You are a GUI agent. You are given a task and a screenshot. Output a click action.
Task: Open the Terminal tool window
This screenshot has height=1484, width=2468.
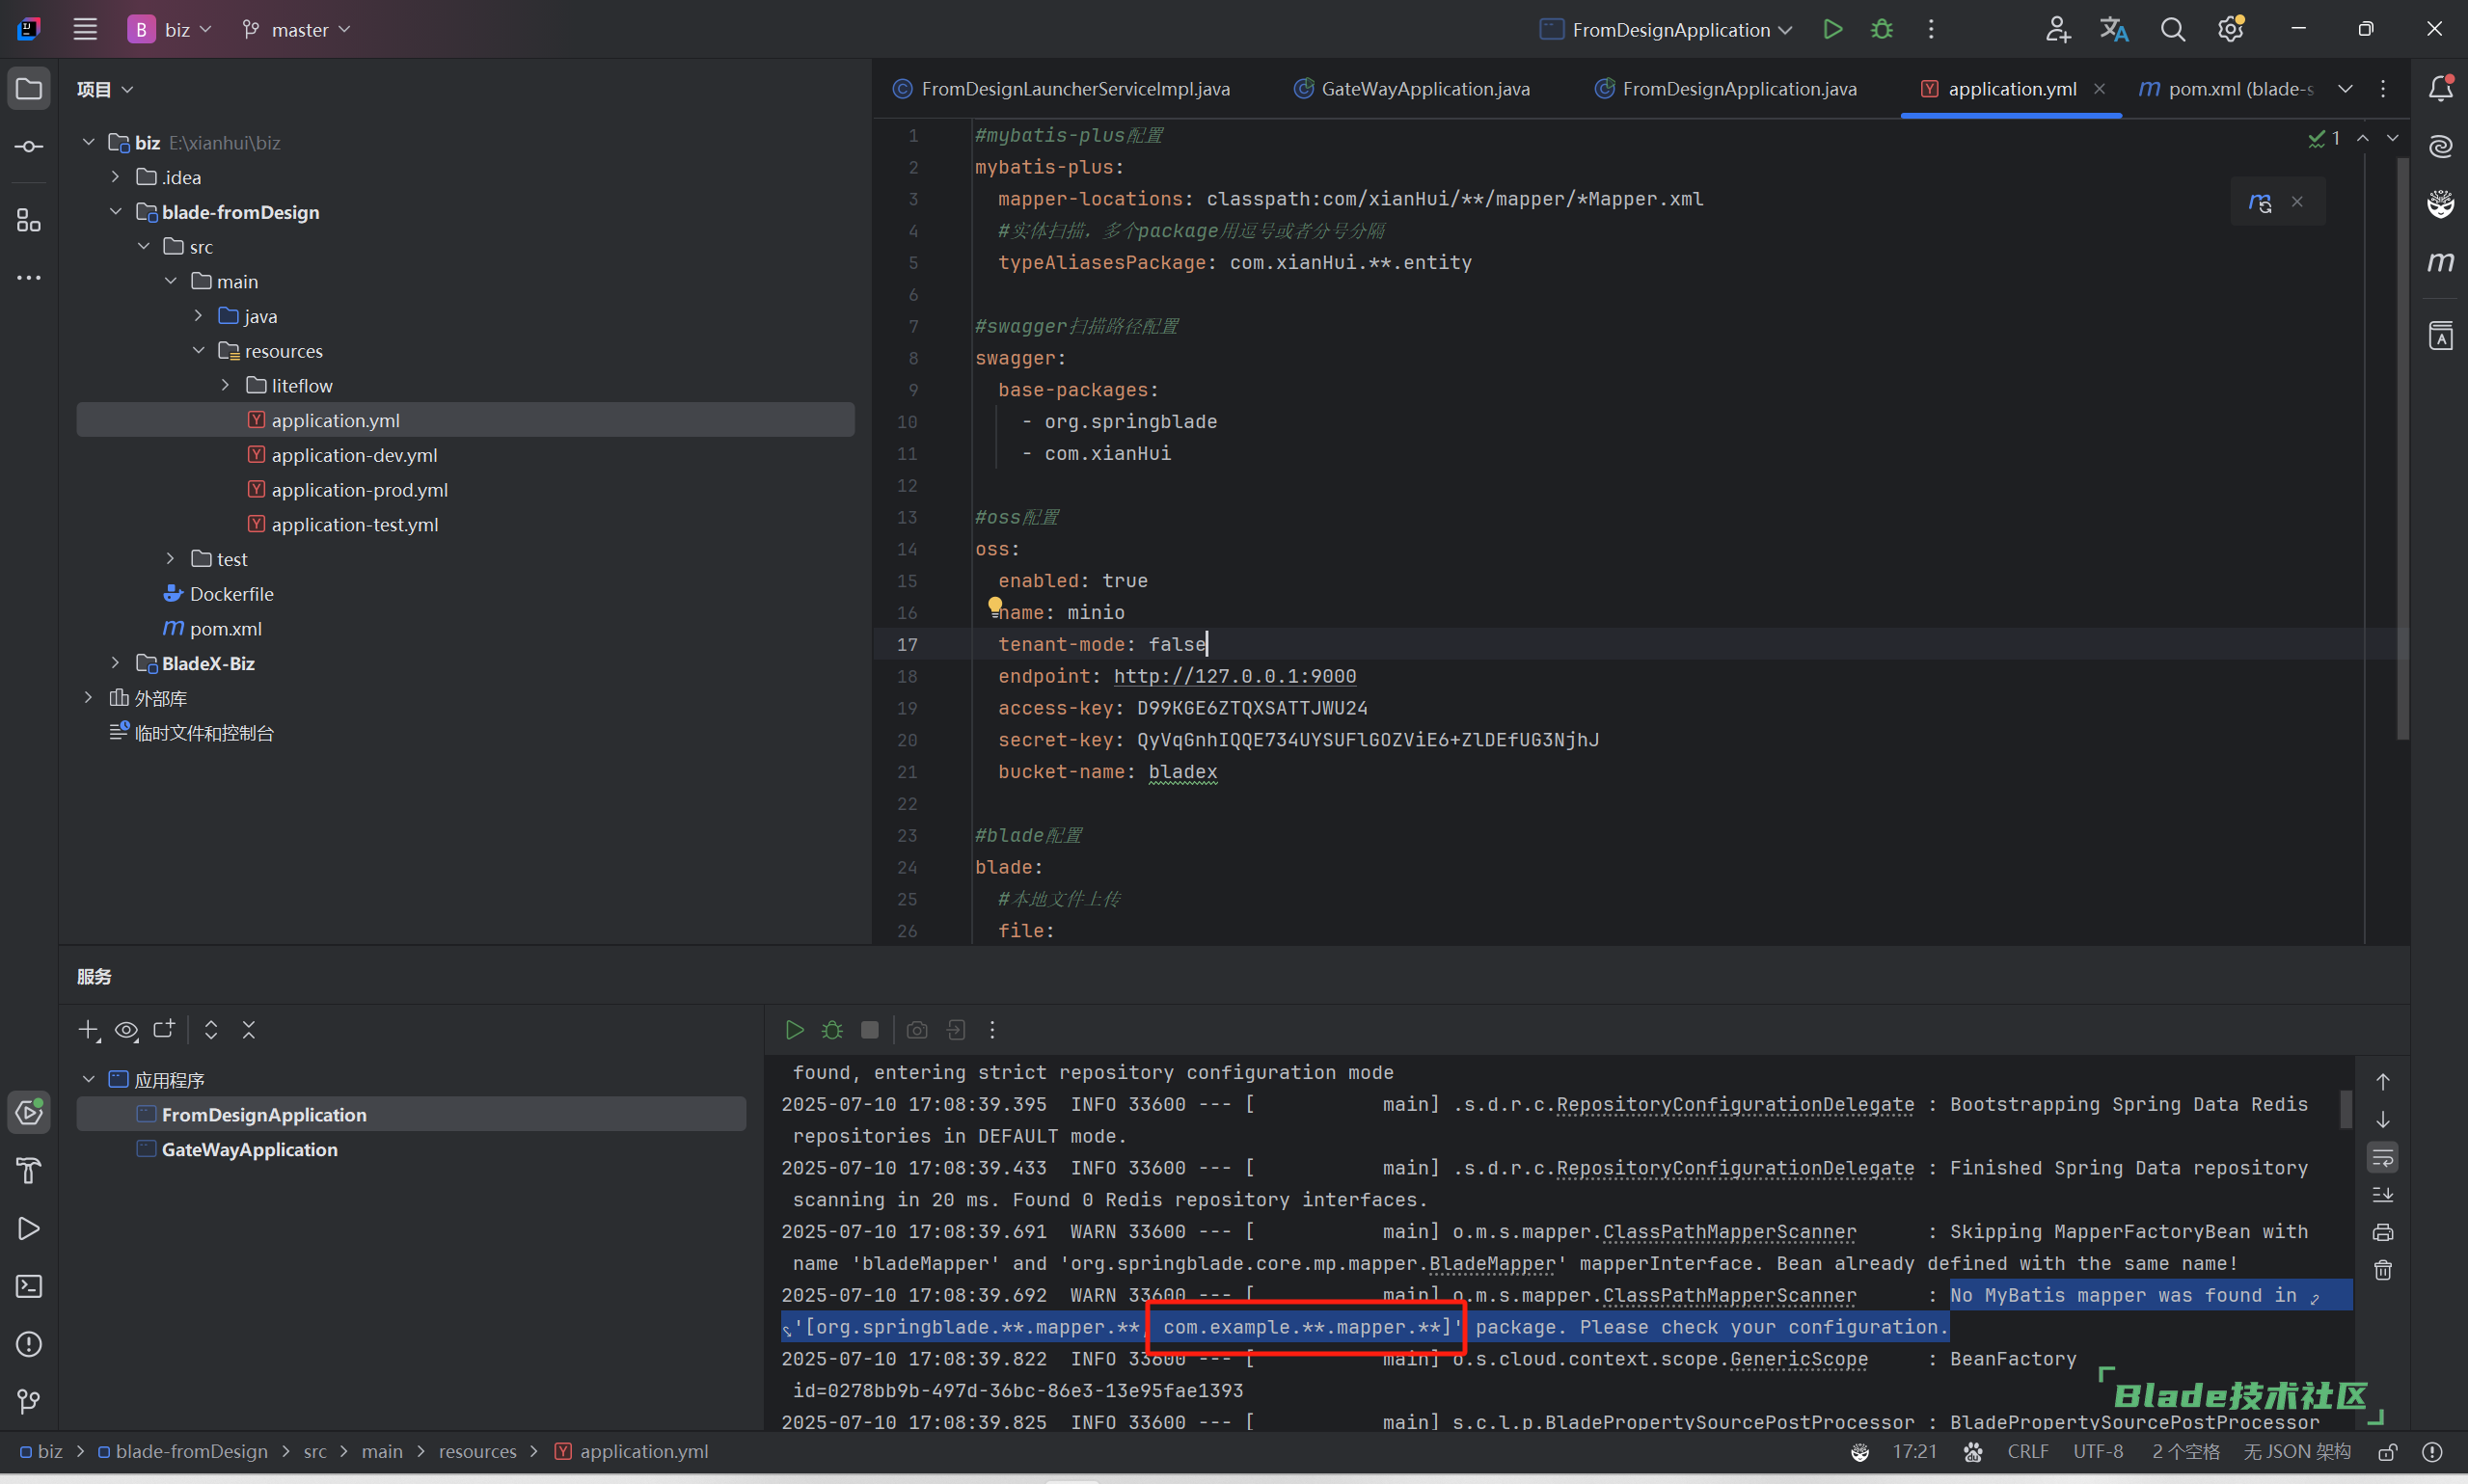tap(29, 1286)
